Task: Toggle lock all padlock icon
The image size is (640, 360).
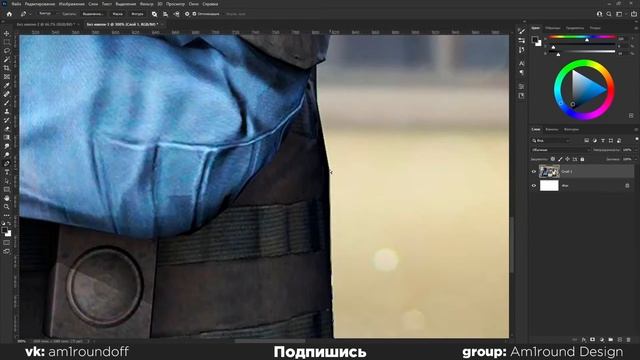Action: click(582, 159)
